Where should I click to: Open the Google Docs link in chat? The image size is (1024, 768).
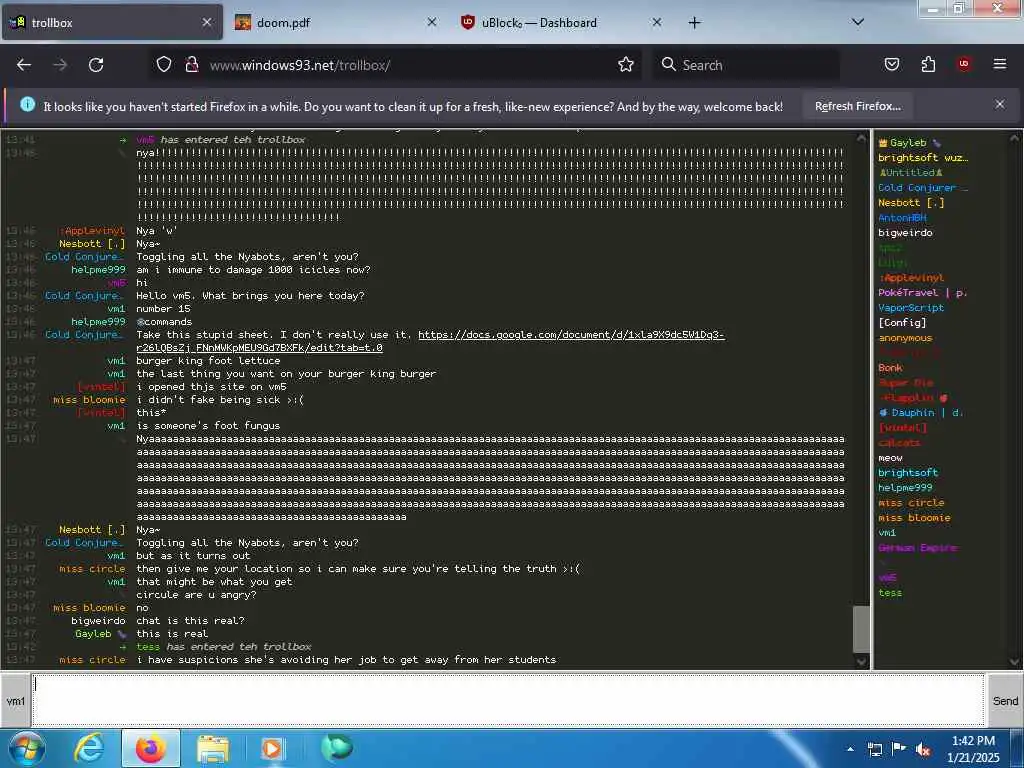coord(431,341)
